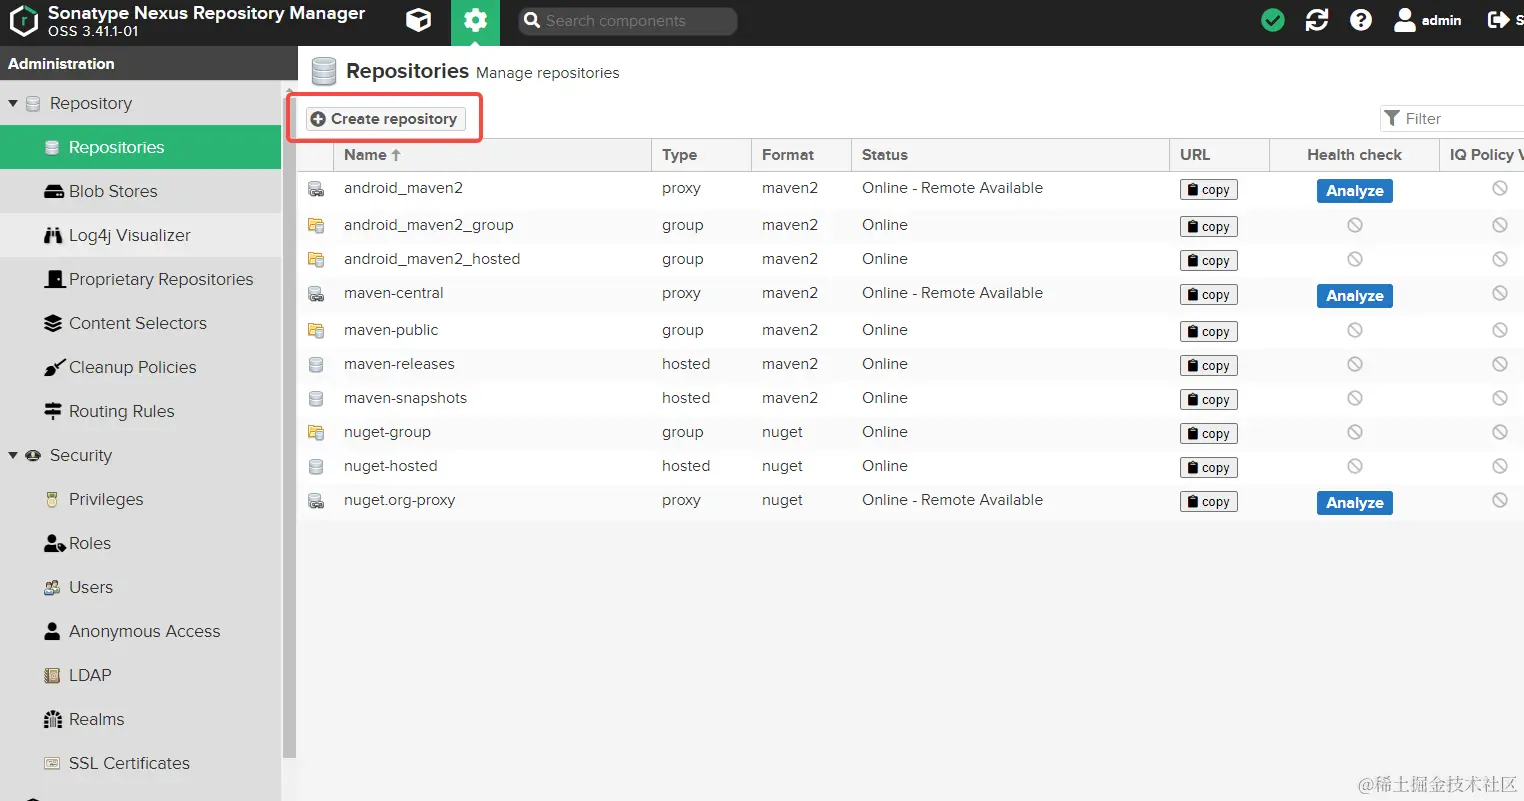Click group icon of maven-public row
Viewport: 1524px width, 801px height.
click(x=316, y=331)
